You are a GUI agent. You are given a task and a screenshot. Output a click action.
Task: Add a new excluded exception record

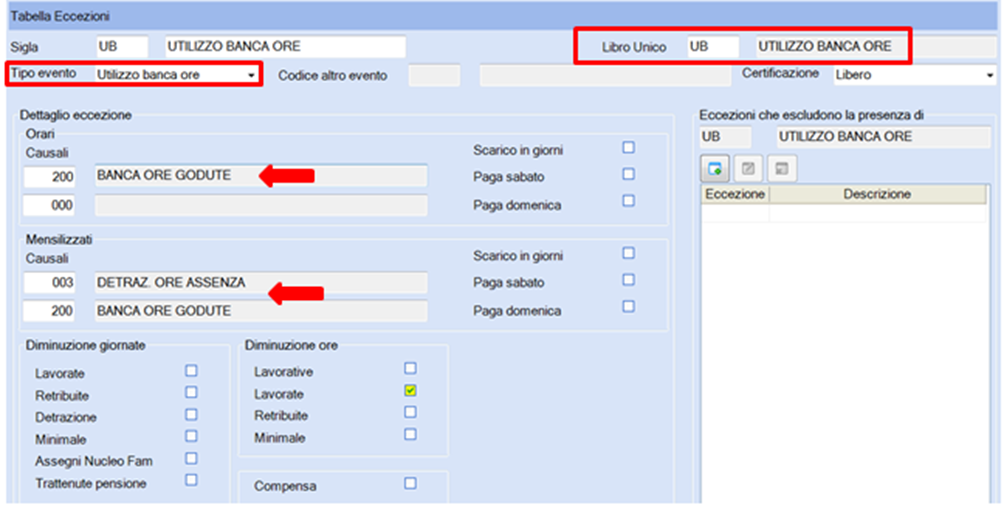(x=715, y=169)
